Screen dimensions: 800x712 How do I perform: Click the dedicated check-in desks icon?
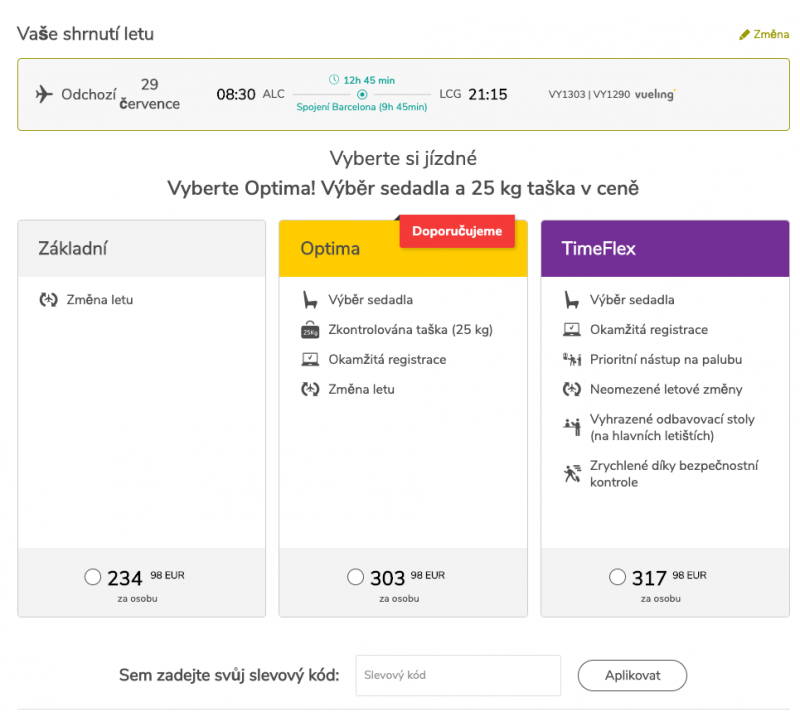[572, 427]
